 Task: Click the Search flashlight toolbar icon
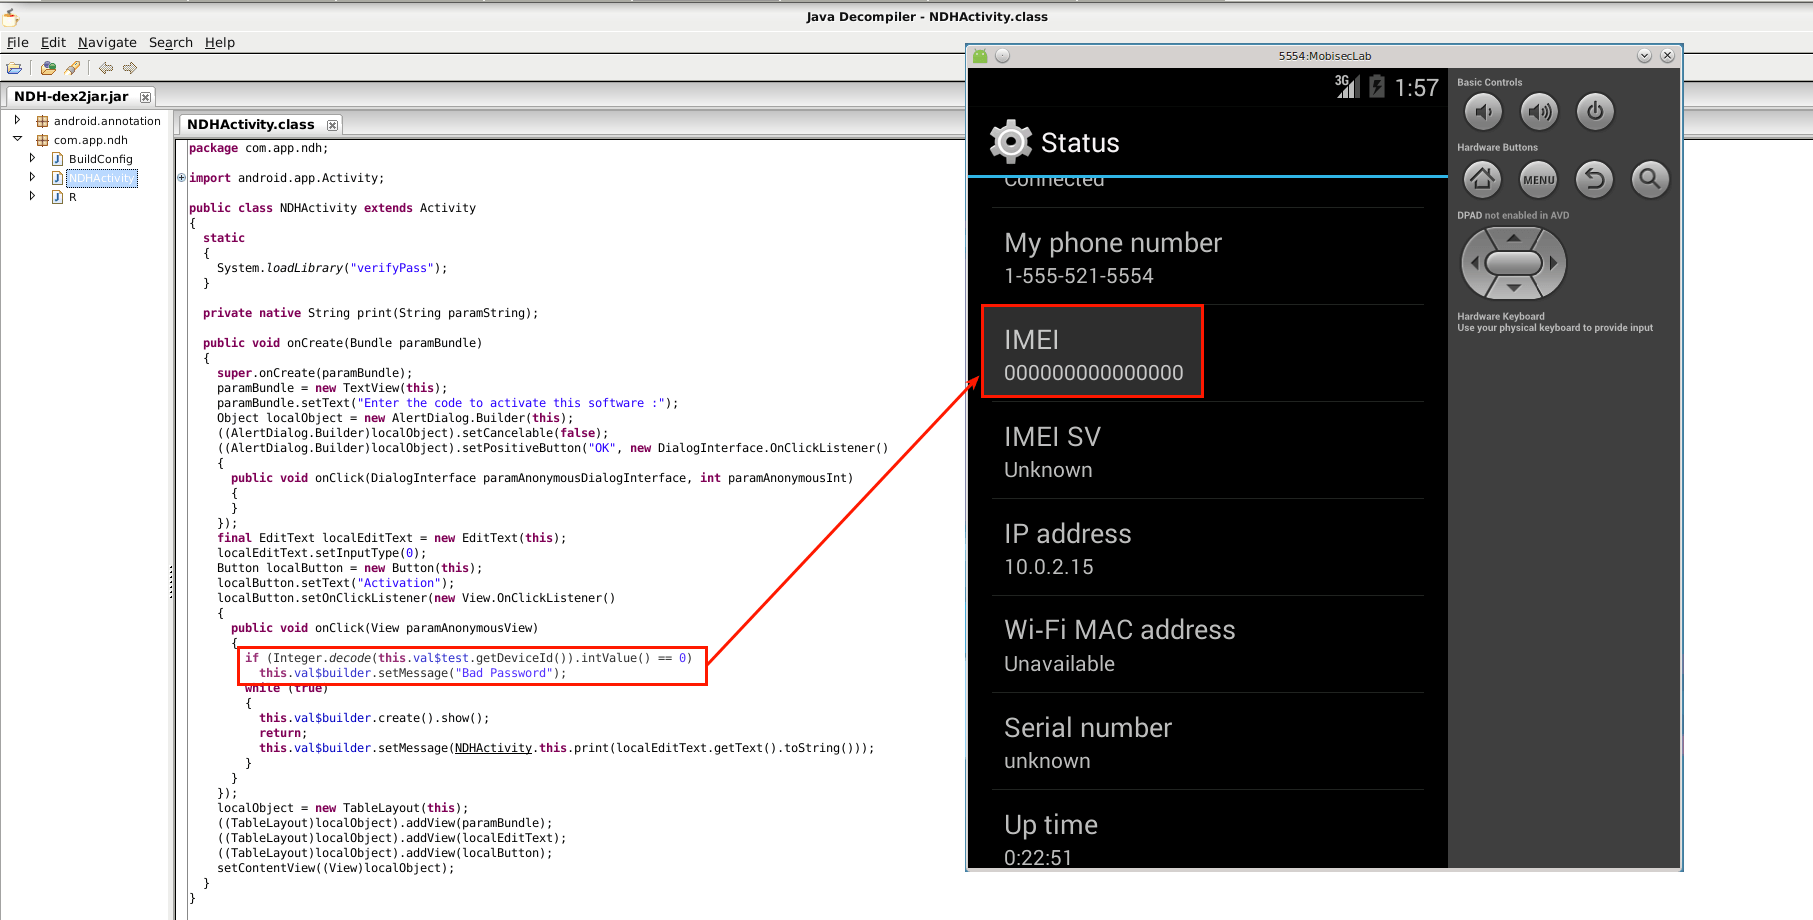tap(72, 68)
